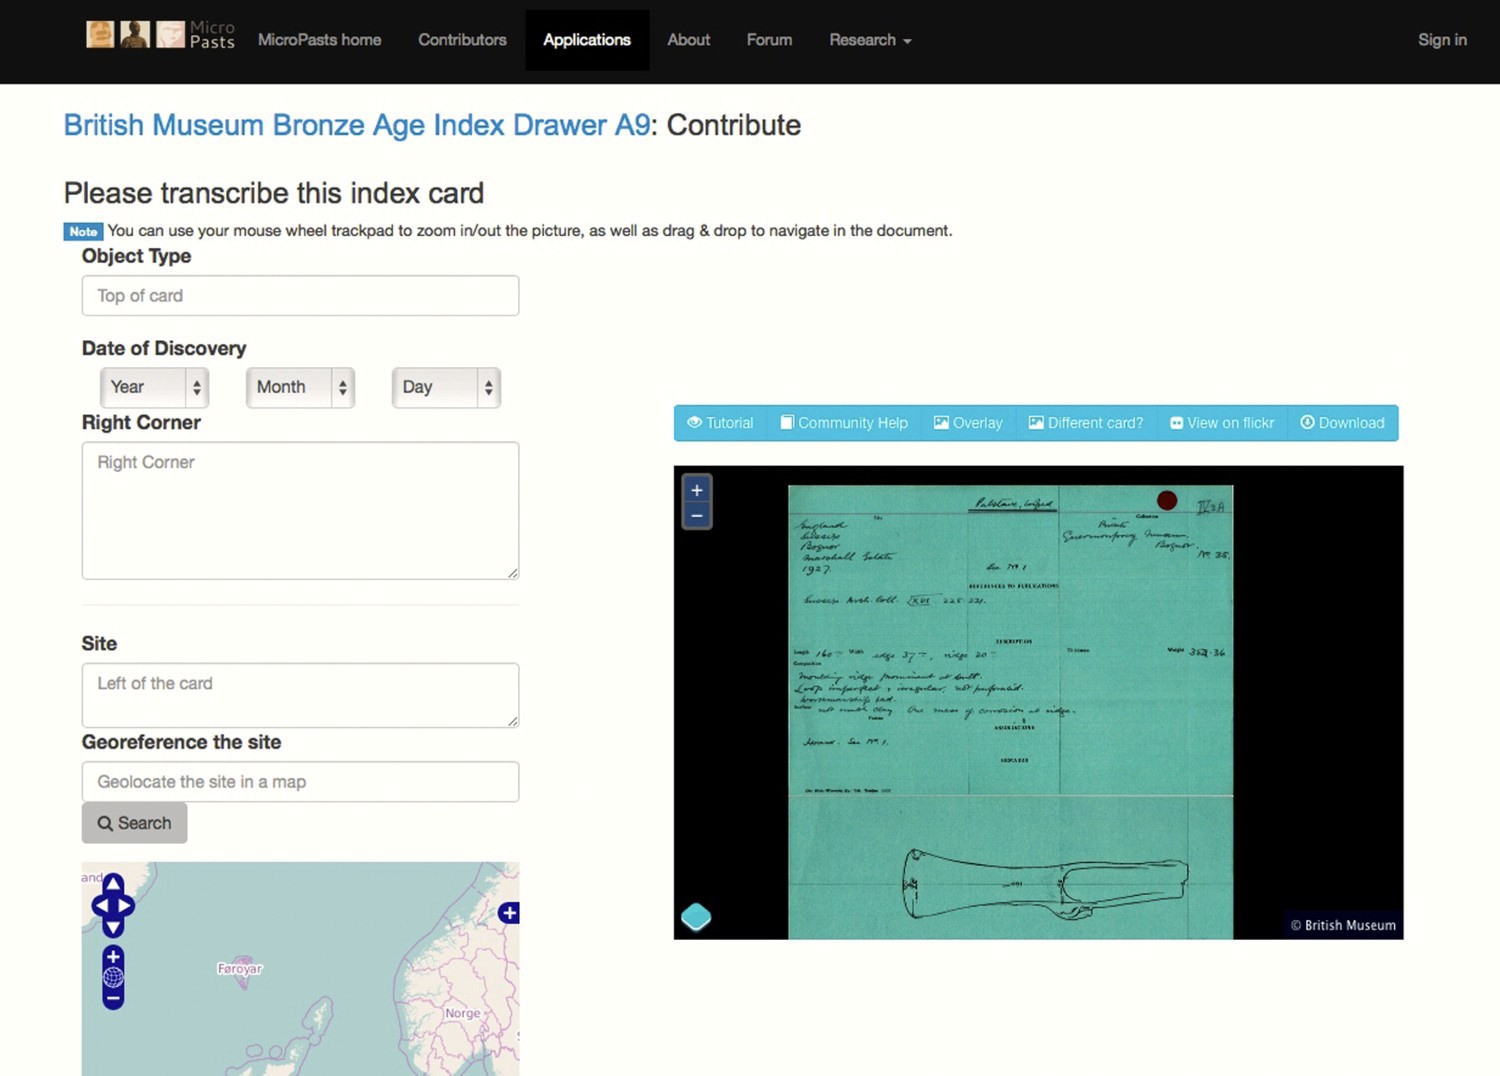Focus the Right Corner text area
Screen dimensions: 1500x1076
pos(300,511)
